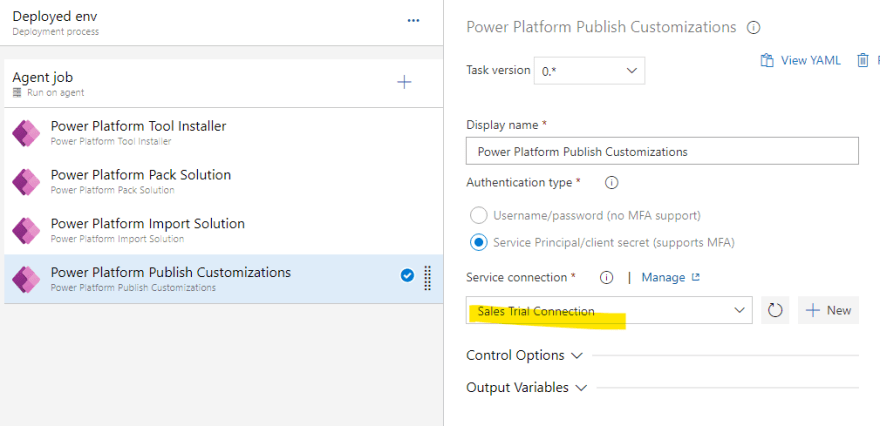Grab the drag handle on Publish Customizations task
The image size is (880, 426).
point(427,278)
